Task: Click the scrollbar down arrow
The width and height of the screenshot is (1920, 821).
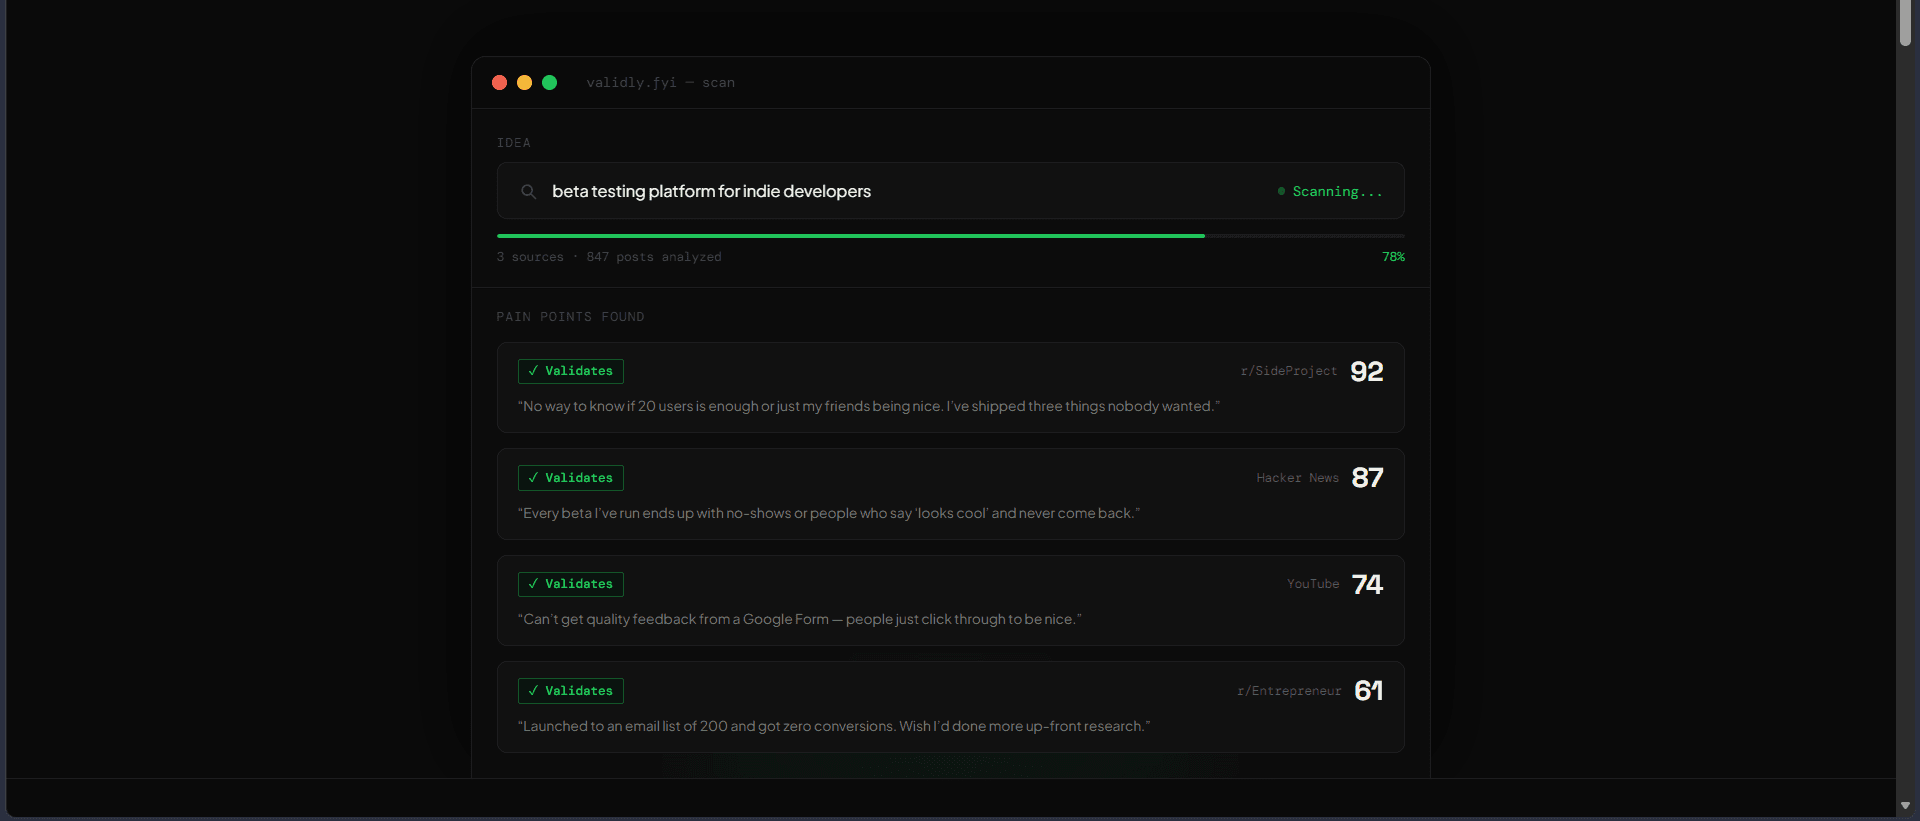Action: tap(1906, 806)
